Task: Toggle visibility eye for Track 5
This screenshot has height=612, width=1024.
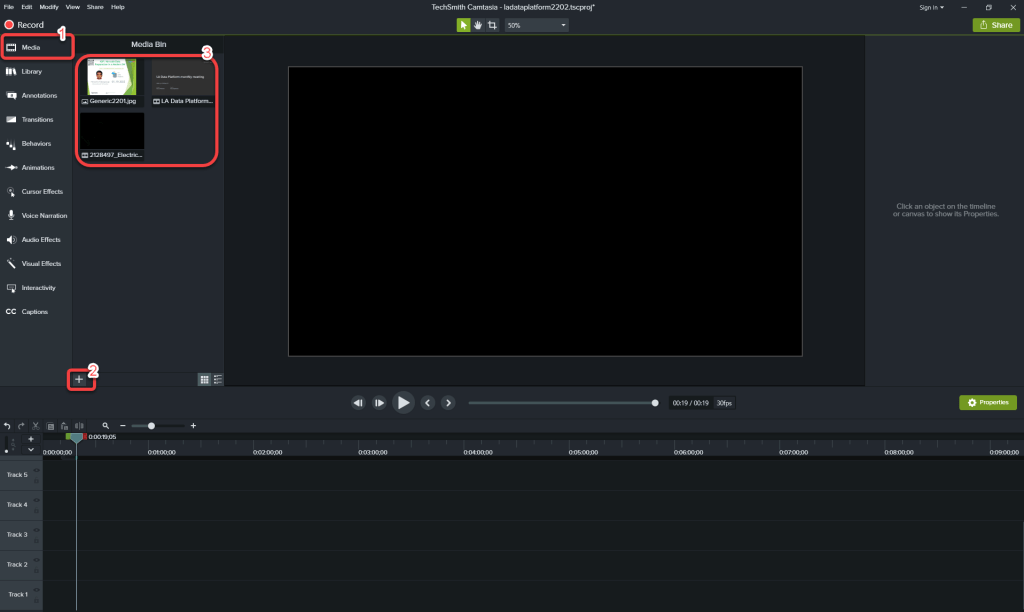Action: pos(37,469)
